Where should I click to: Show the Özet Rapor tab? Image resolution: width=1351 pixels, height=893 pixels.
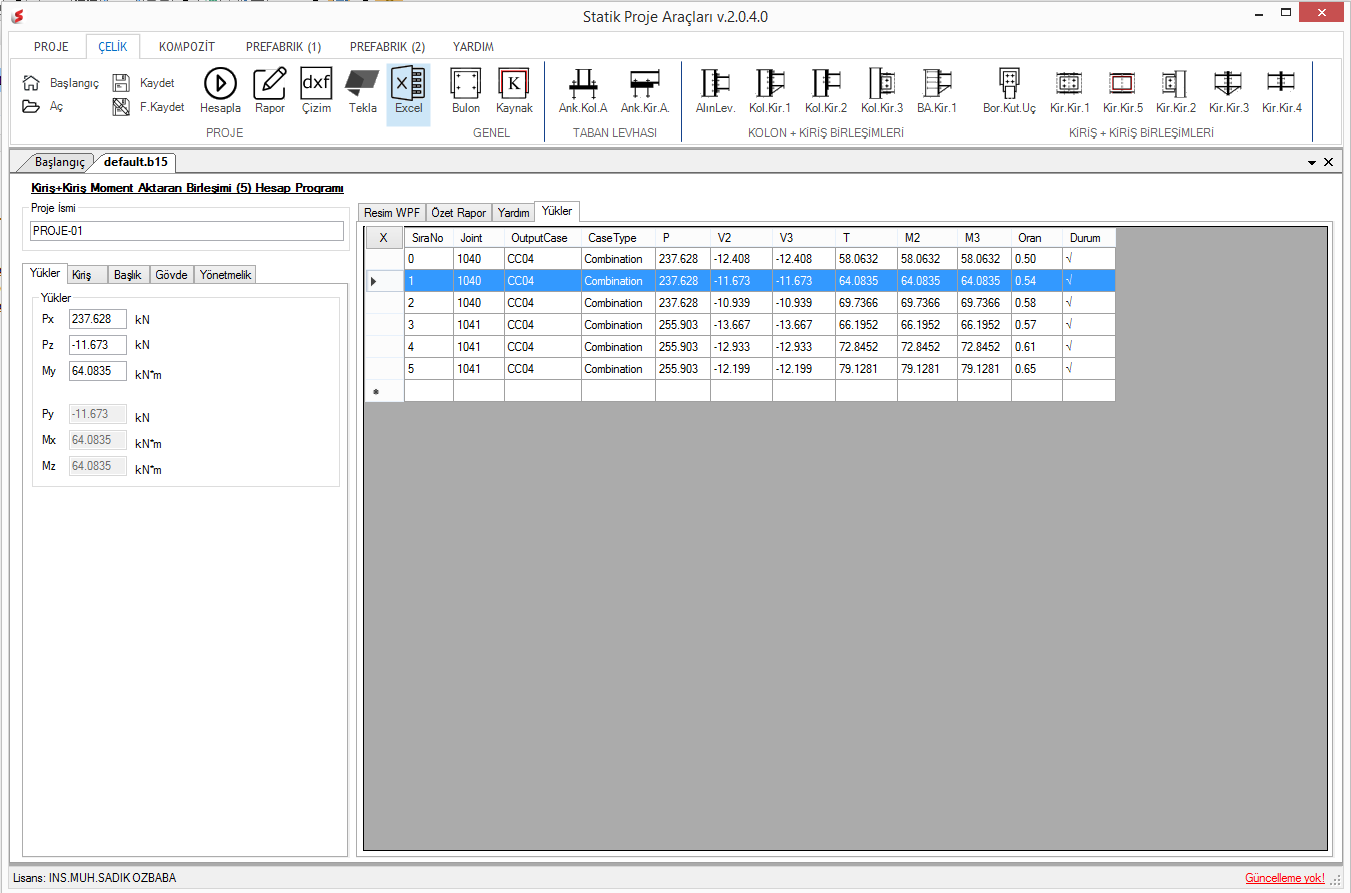(459, 213)
